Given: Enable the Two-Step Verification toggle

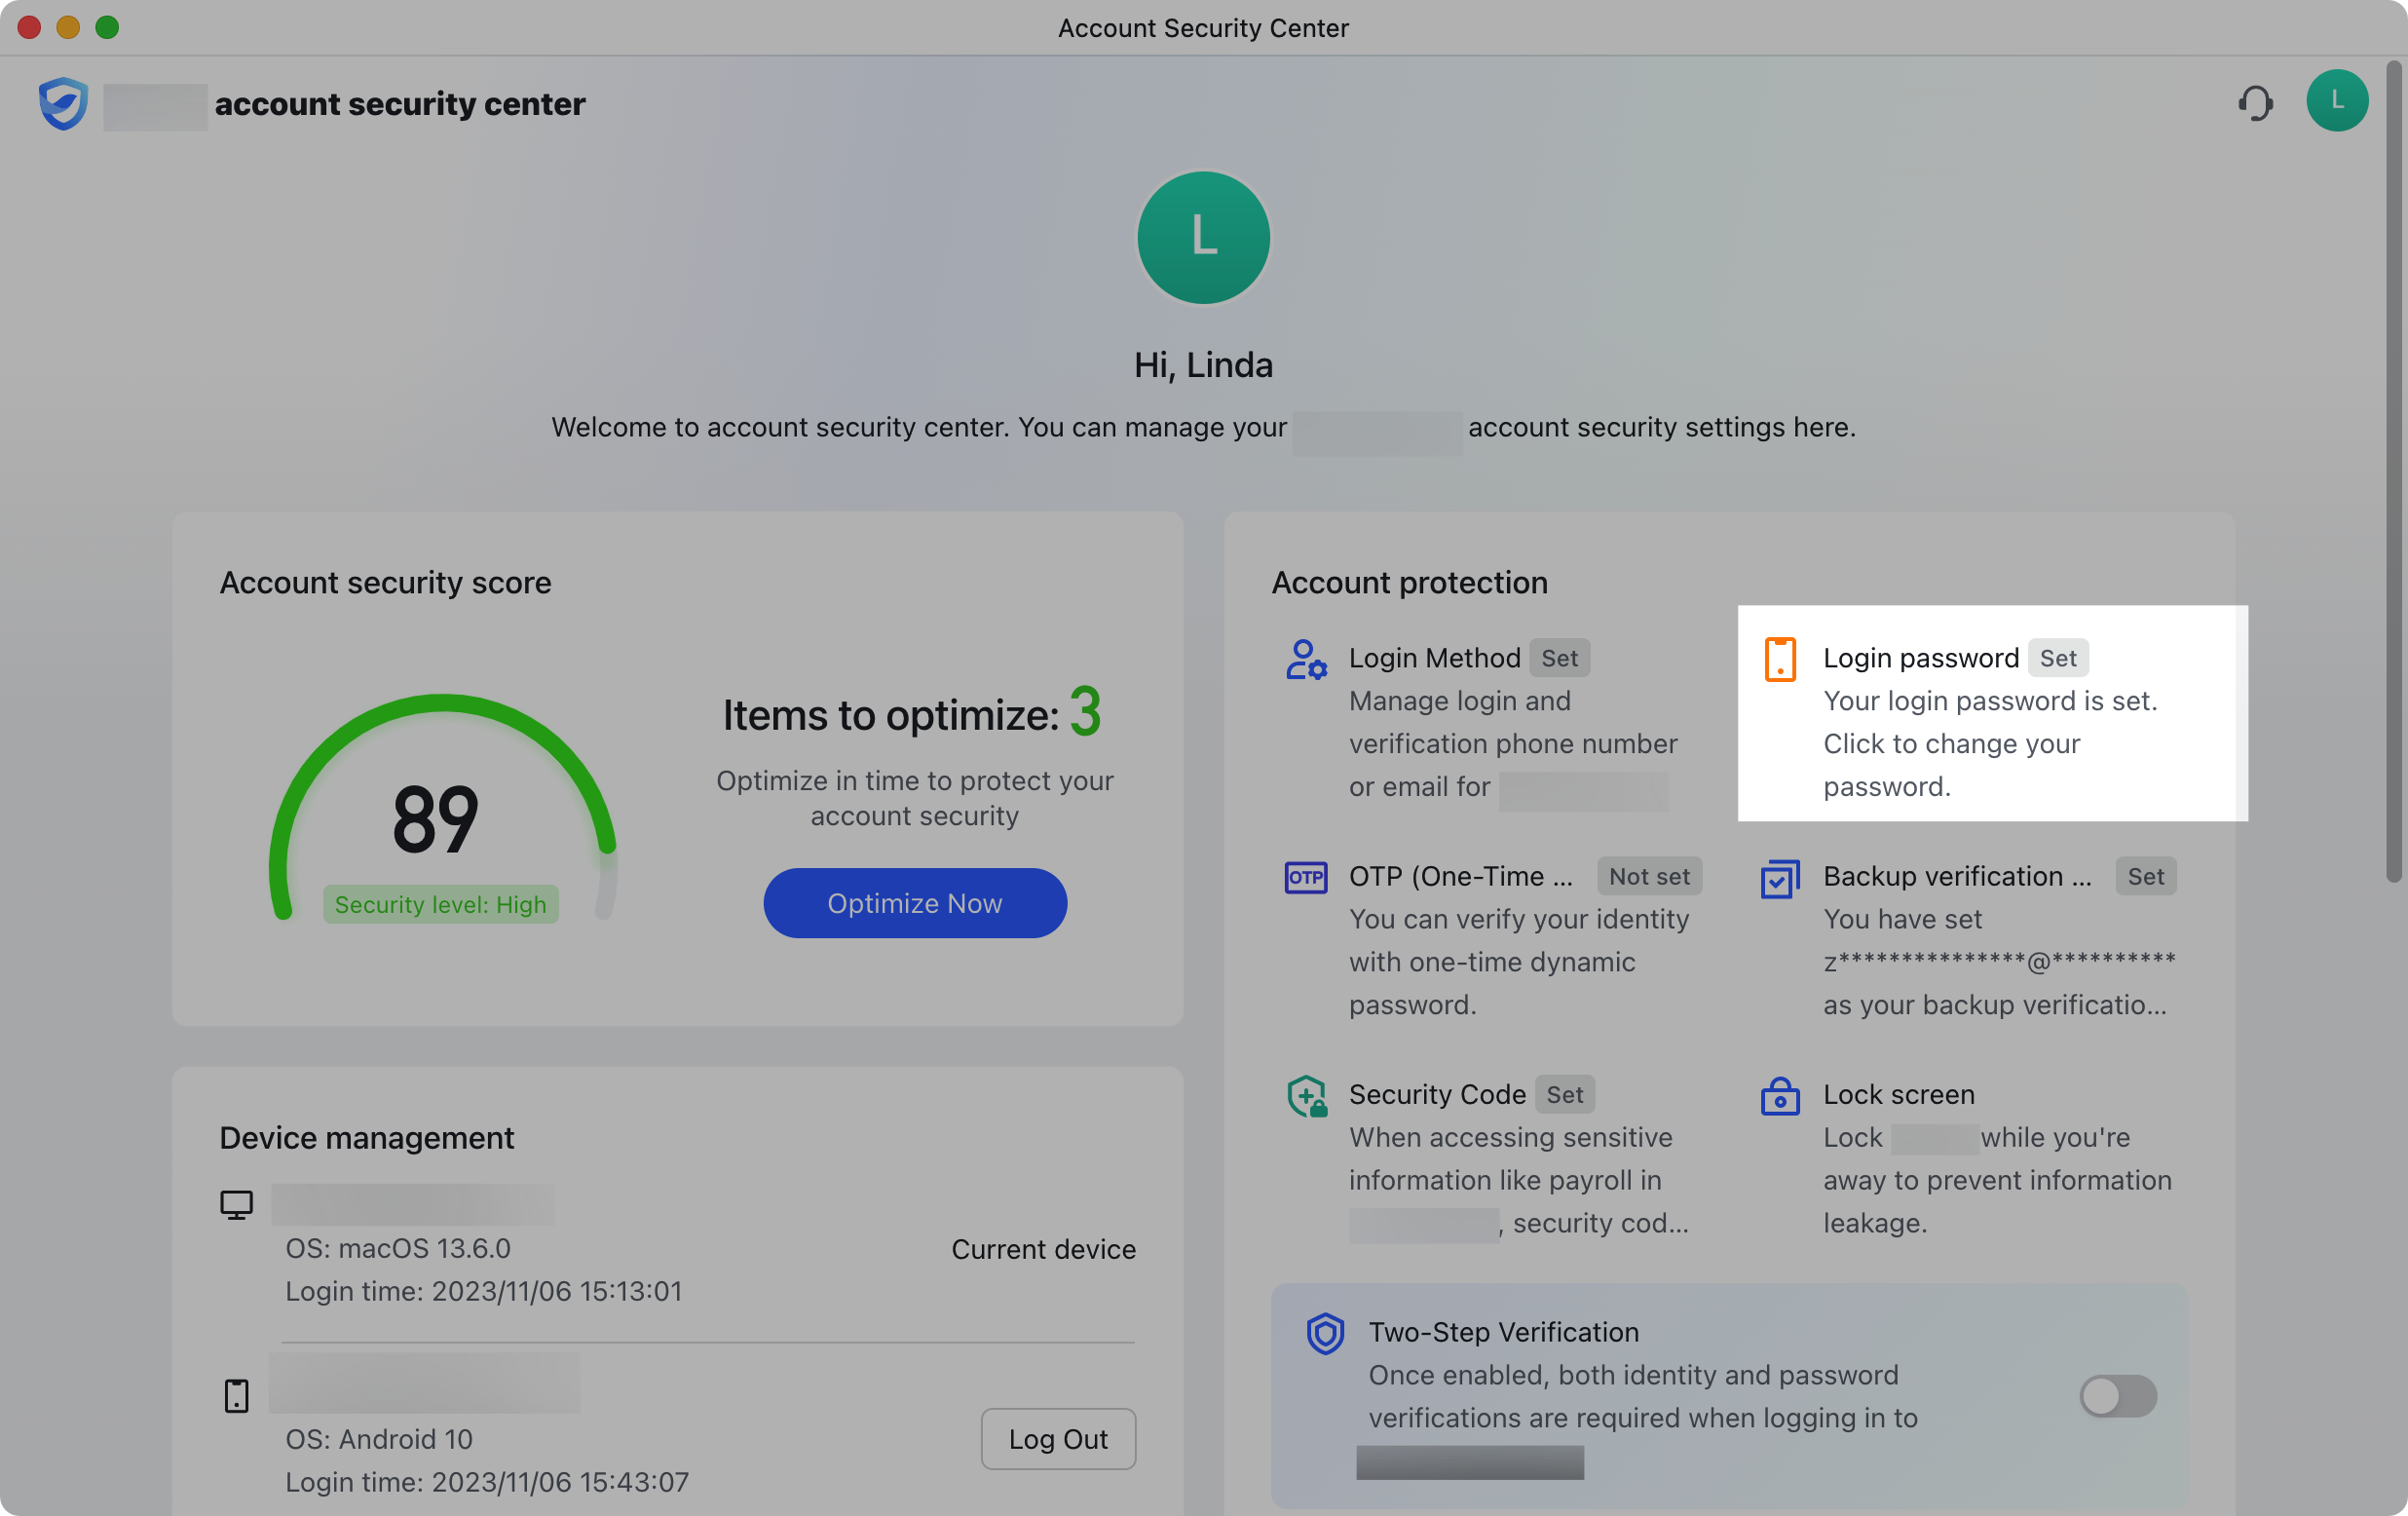Looking at the screenshot, I should [2117, 1397].
